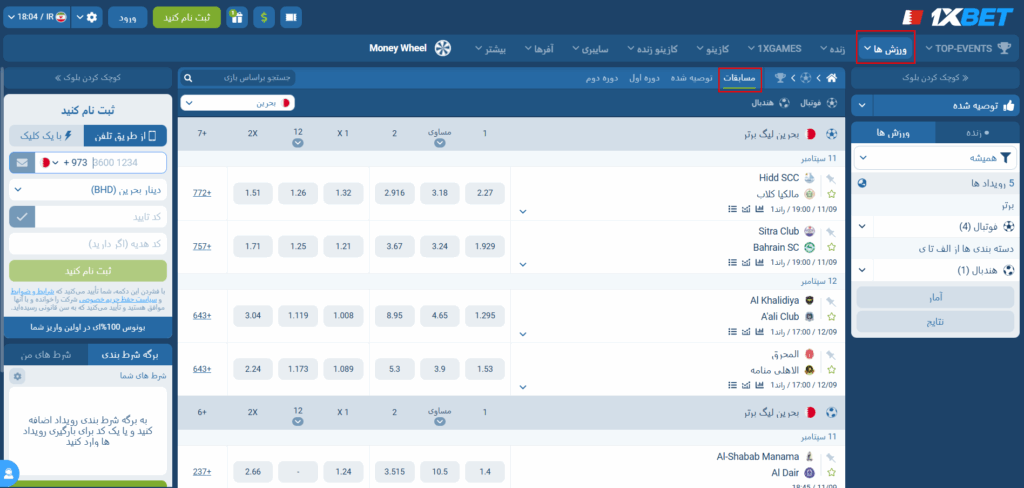Click the ticket-shaped icon beside the dollar button
The image size is (1024, 488).
pyautogui.click(x=291, y=18)
